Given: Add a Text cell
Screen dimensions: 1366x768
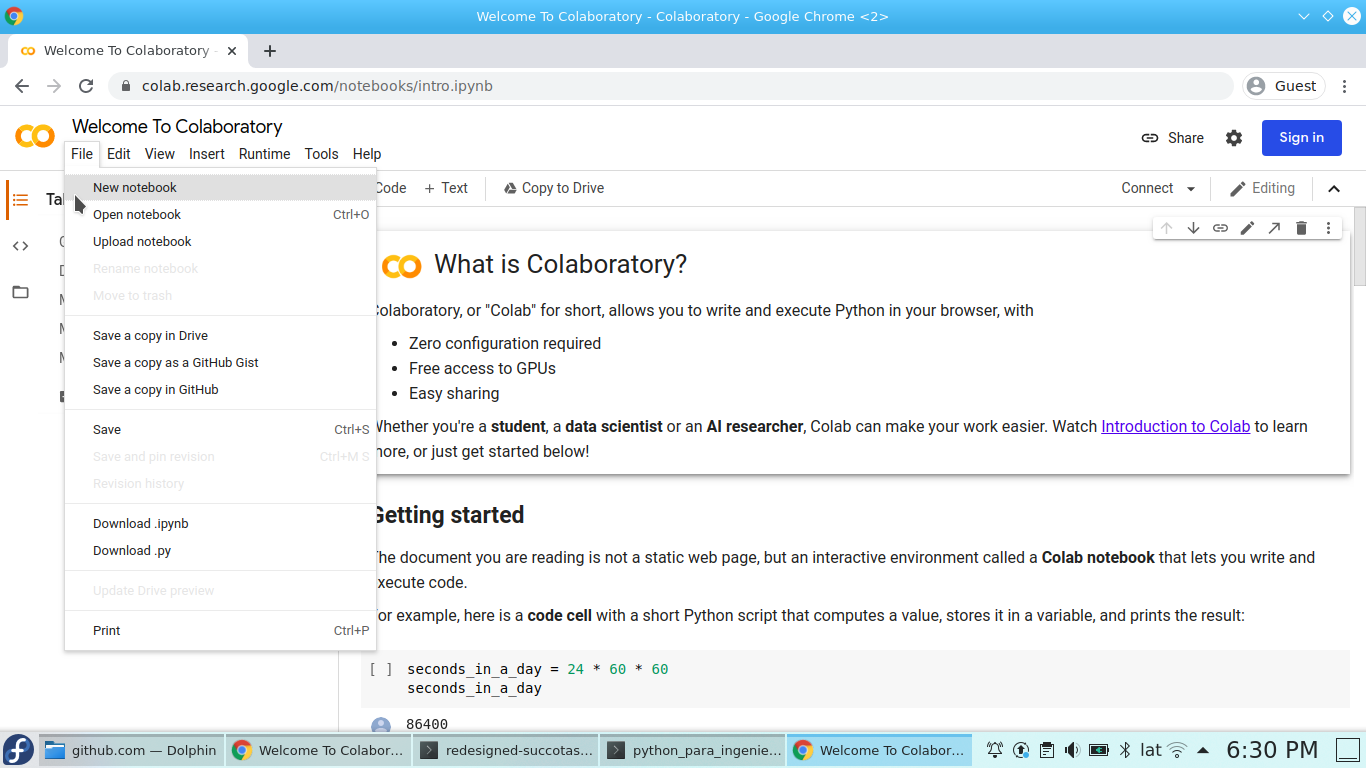Looking at the screenshot, I should pyautogui.click(x=446, y=188).
